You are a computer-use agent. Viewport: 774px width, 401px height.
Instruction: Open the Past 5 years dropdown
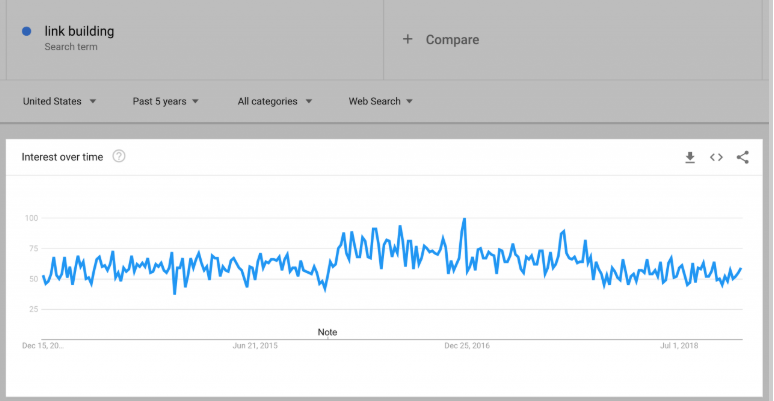165,101
